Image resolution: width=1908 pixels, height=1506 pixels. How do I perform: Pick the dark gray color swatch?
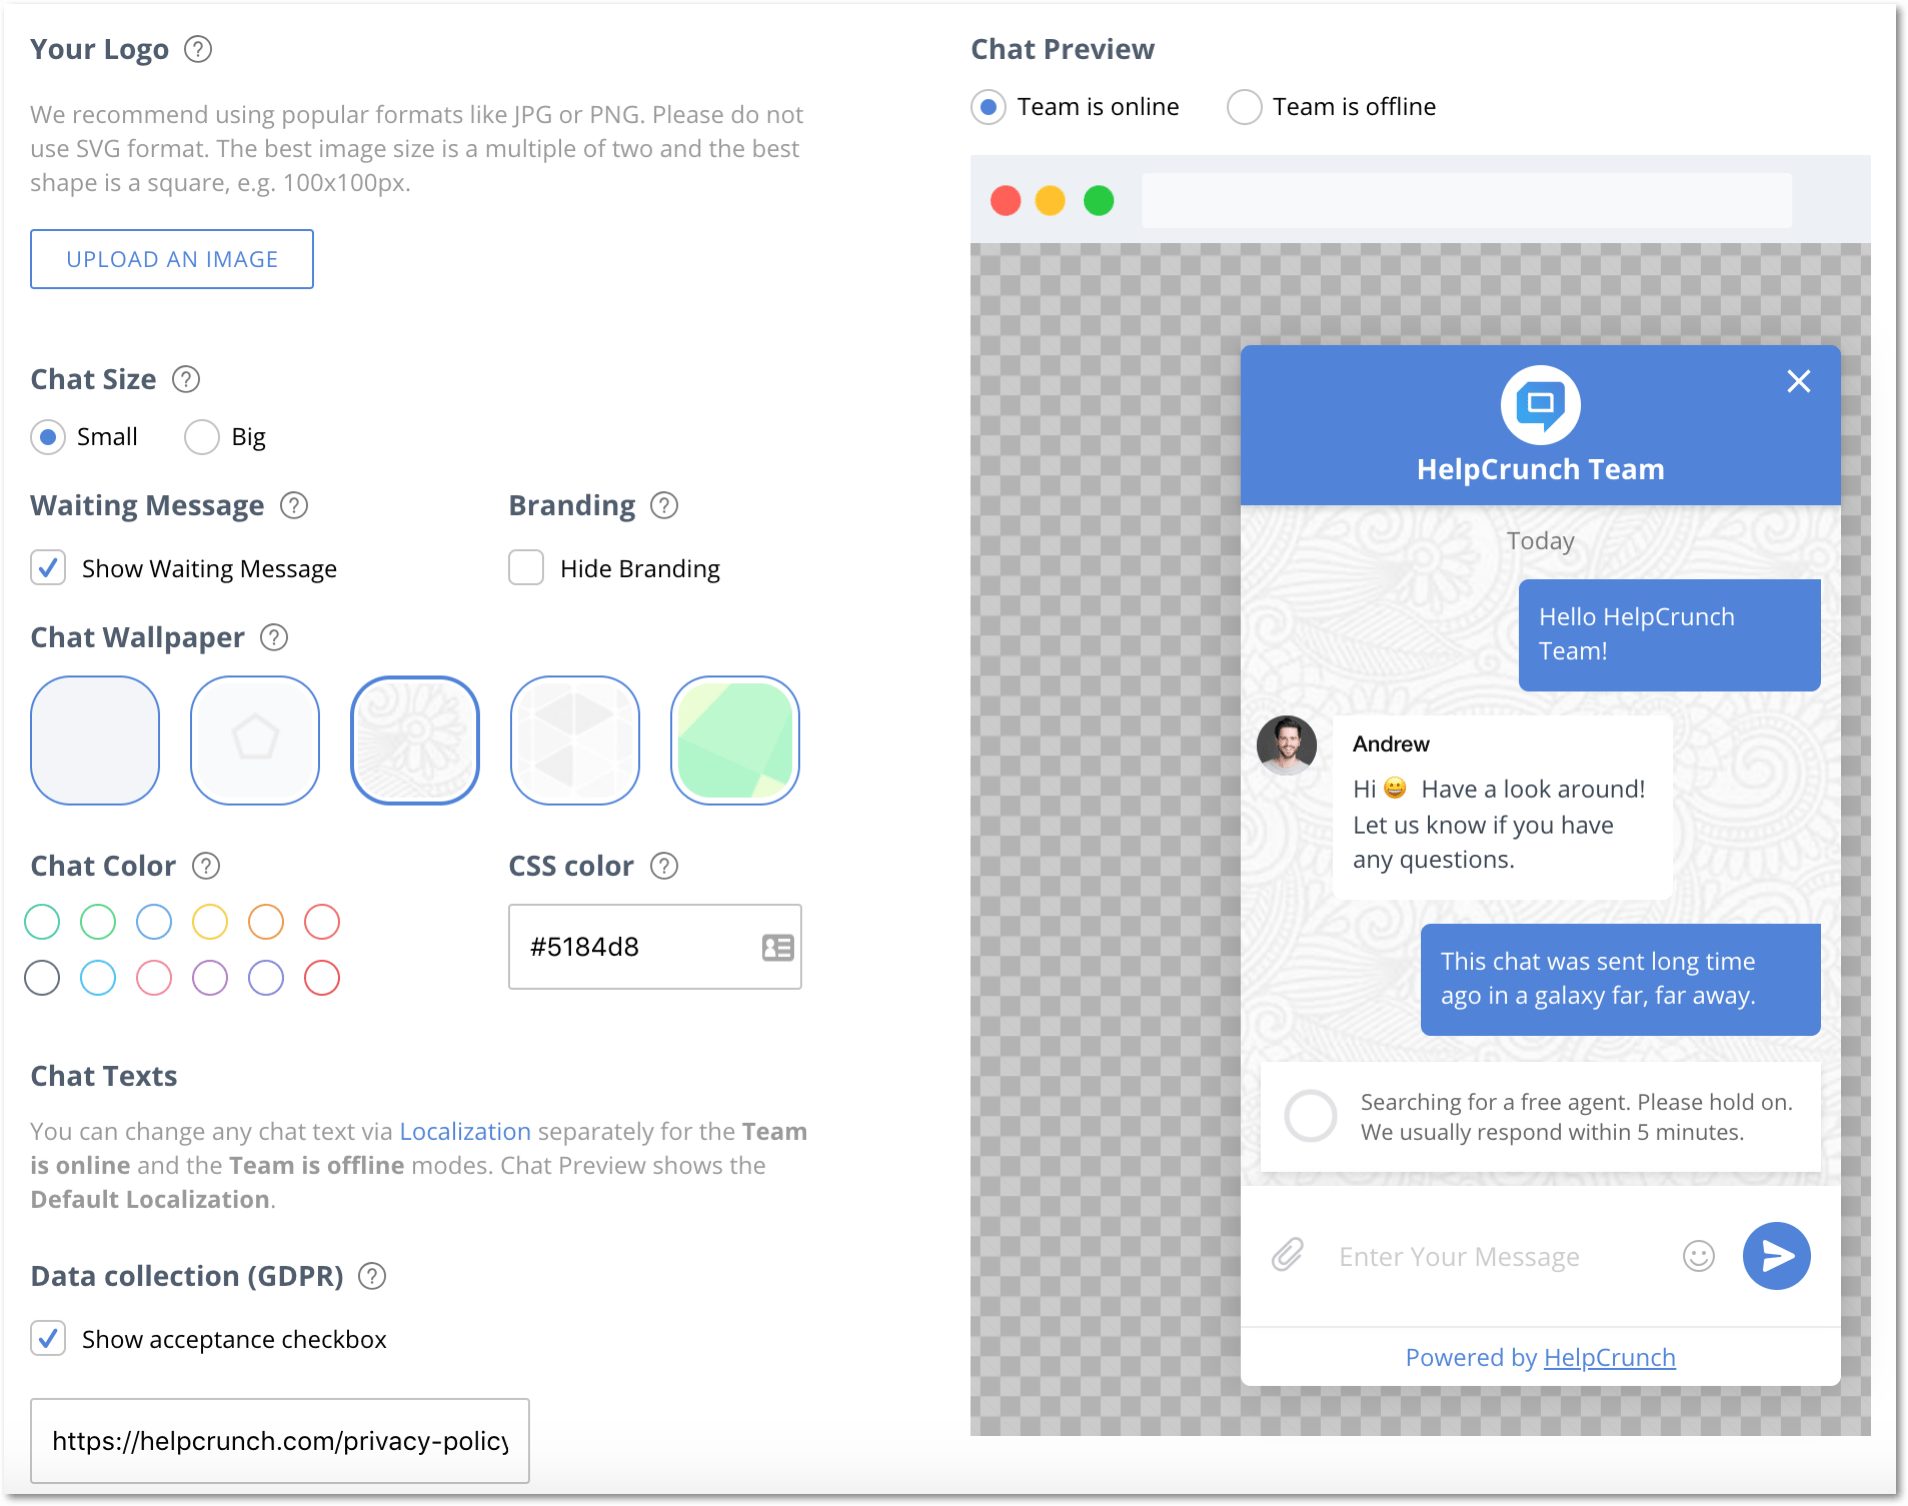coord(42,977)
